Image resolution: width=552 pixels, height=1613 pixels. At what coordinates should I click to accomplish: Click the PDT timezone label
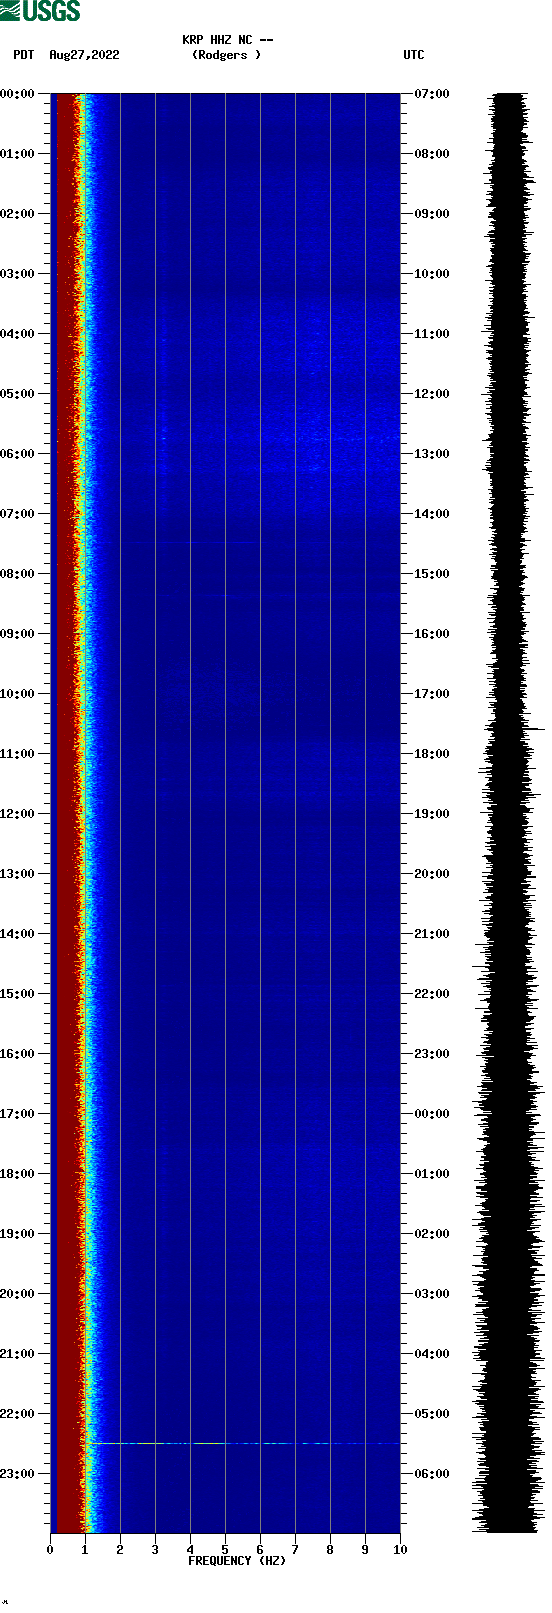(23, 55)
